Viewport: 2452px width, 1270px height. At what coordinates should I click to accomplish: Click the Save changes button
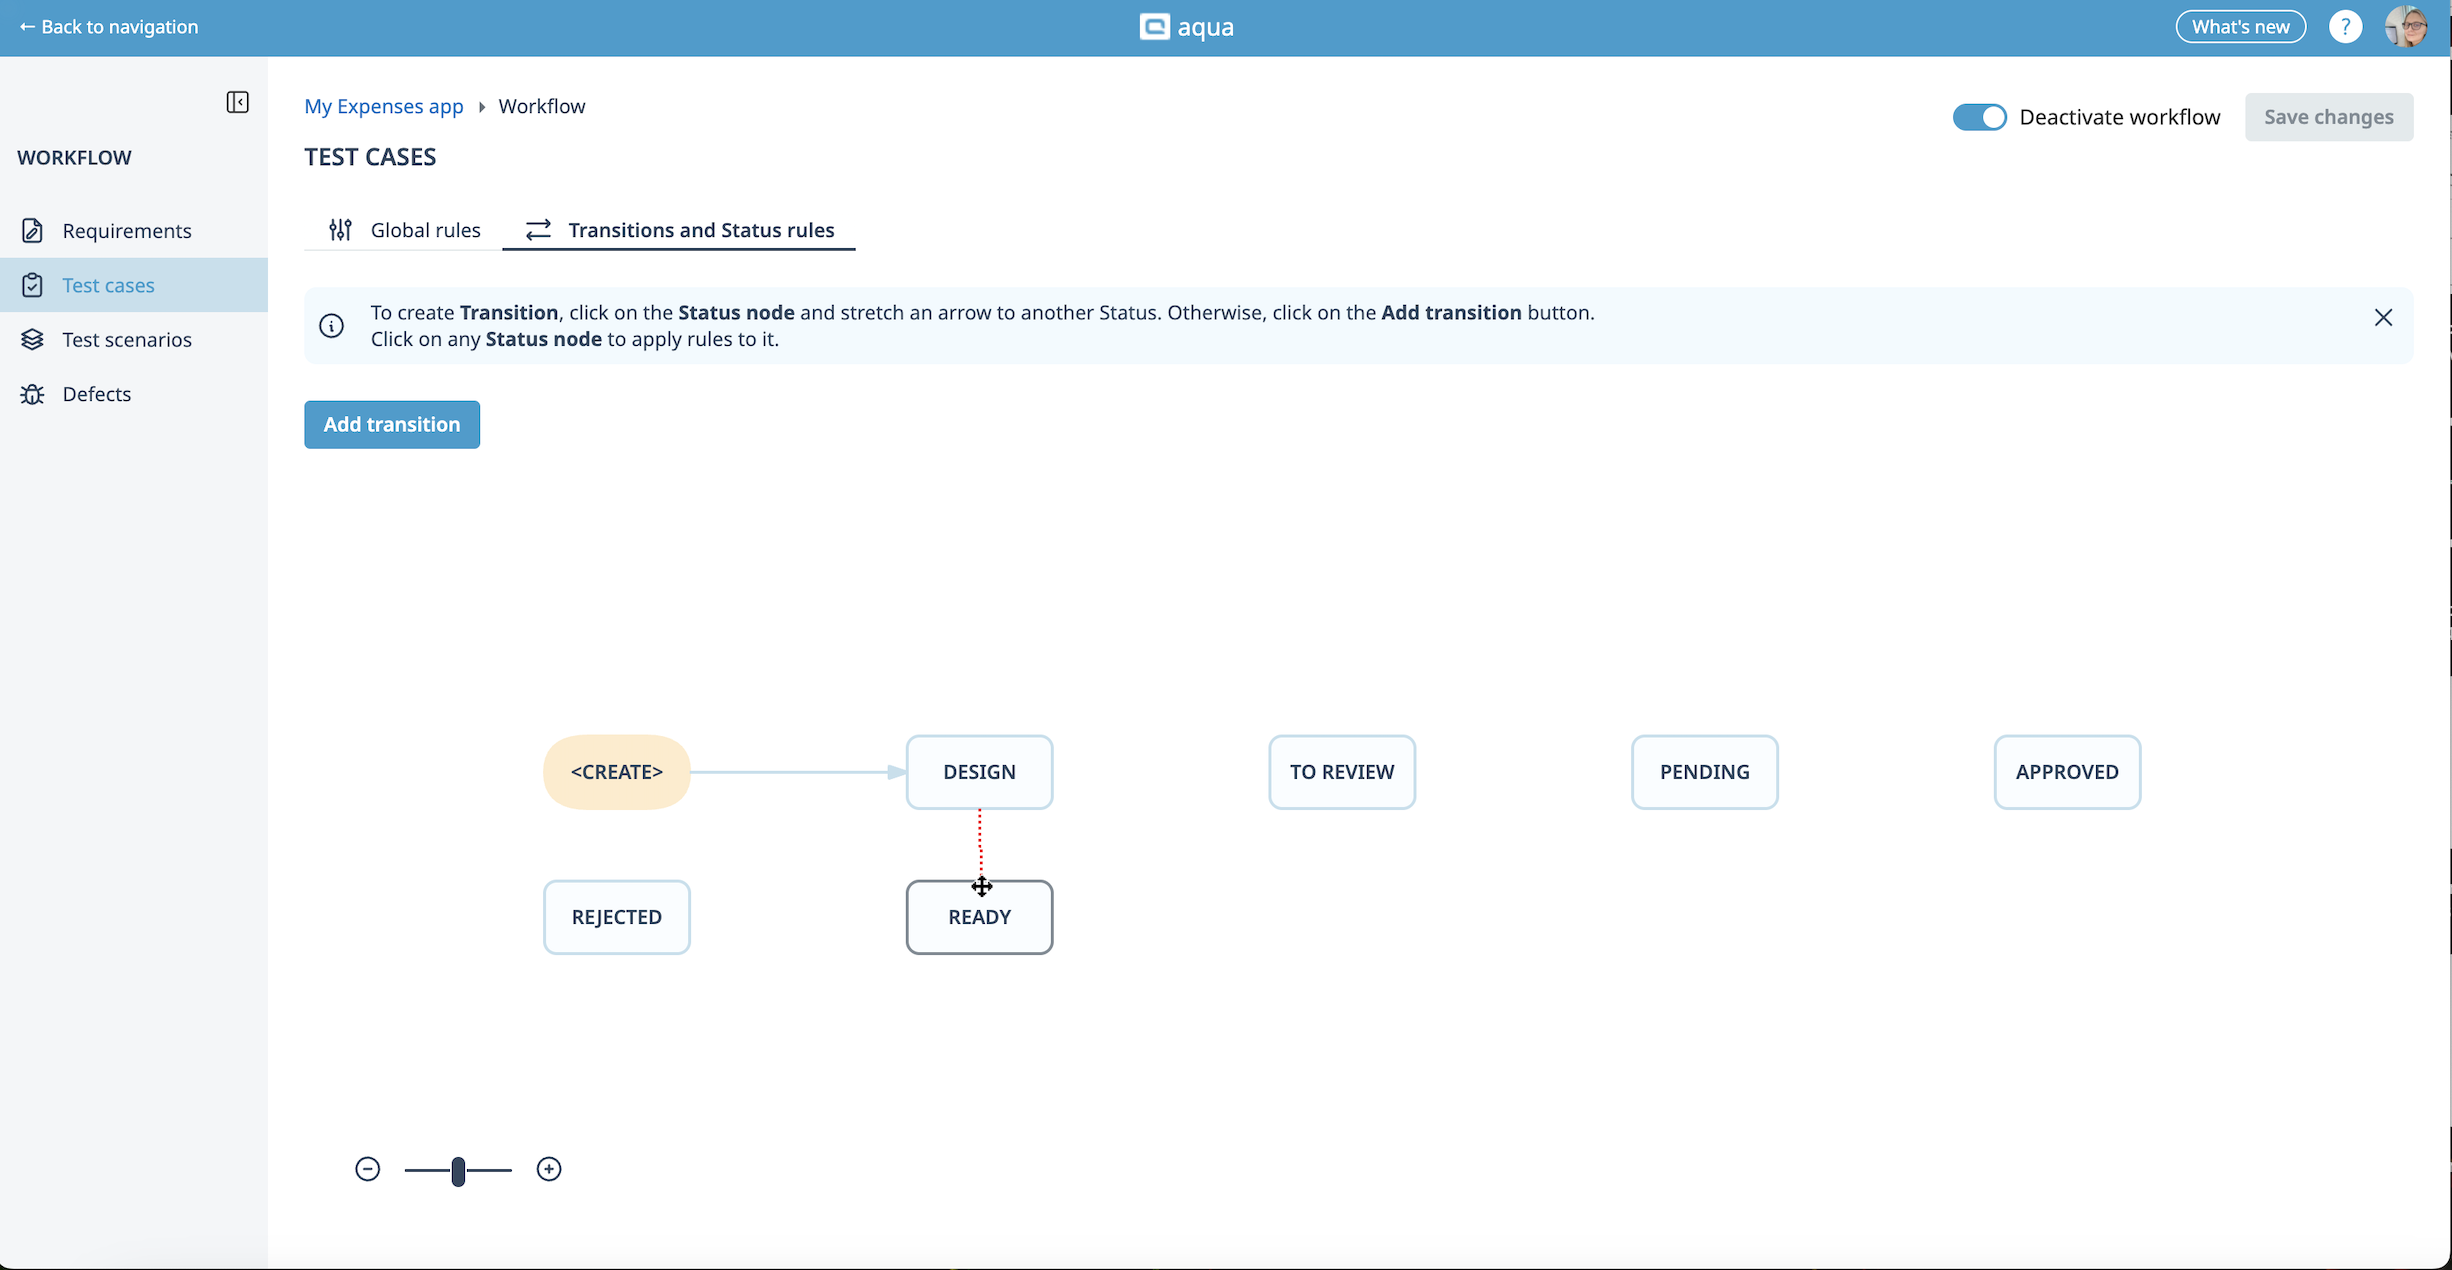[2328, 117]
